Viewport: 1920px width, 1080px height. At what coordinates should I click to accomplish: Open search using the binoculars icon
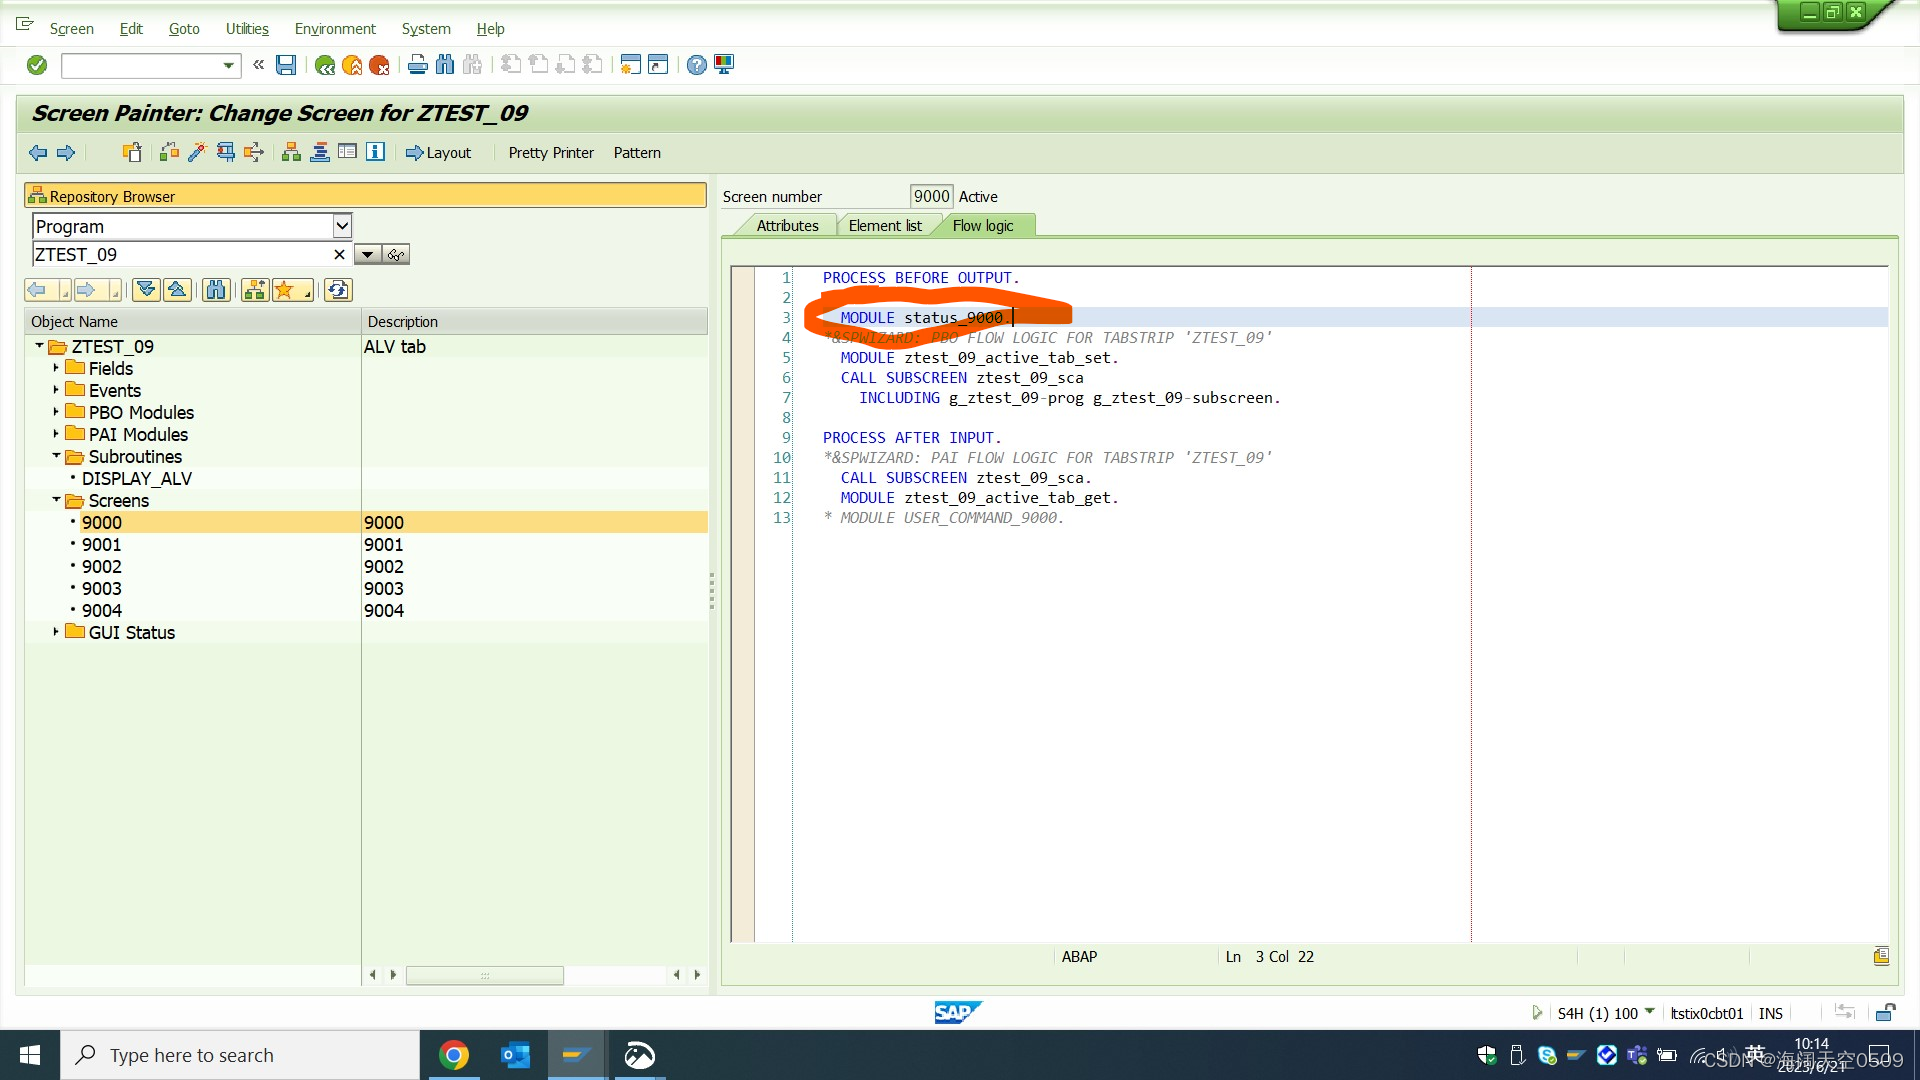click(445, 64)
